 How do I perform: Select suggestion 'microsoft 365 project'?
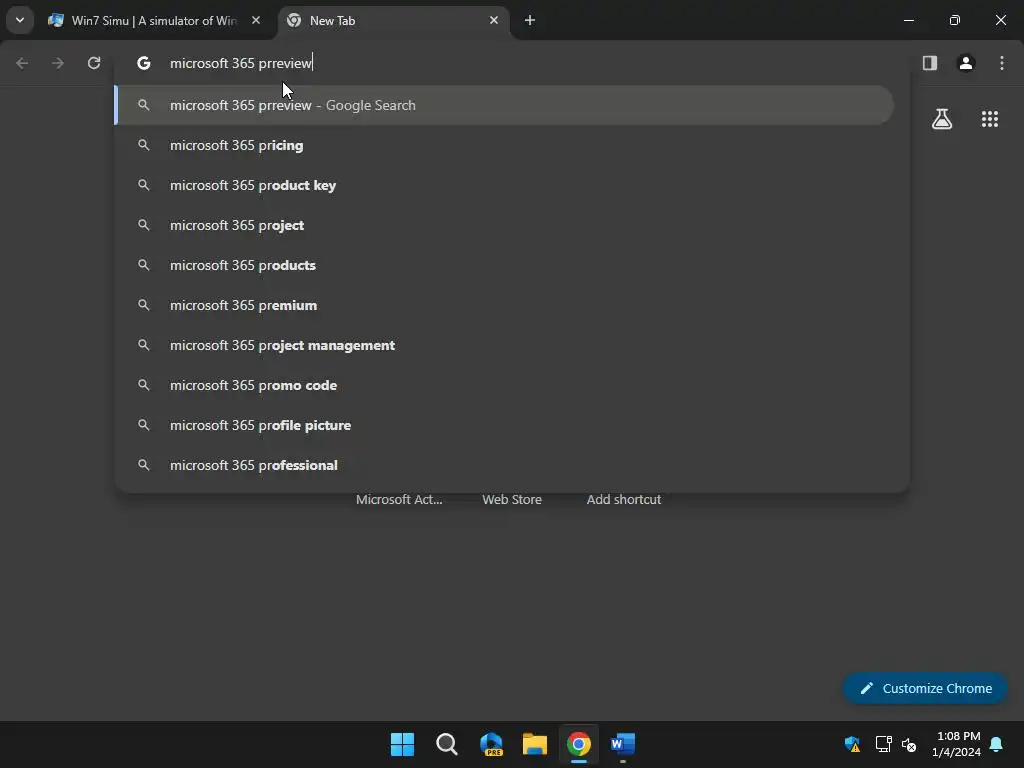tap(504, 225)
